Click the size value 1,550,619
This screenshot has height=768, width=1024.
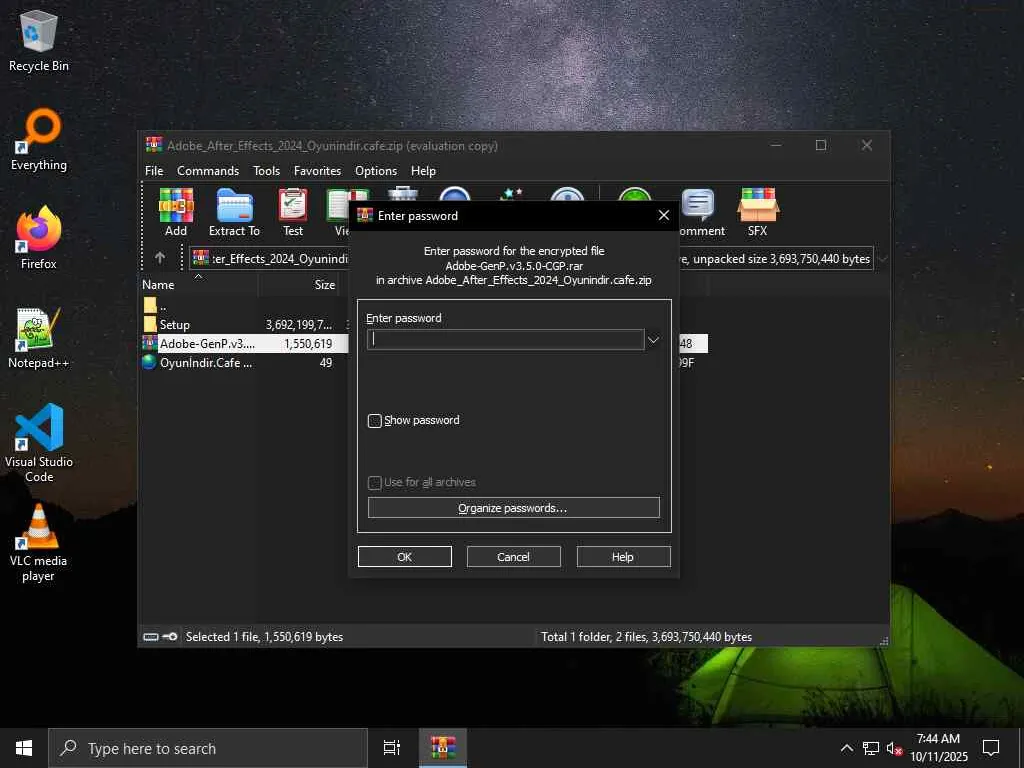(x=308, y=344)
